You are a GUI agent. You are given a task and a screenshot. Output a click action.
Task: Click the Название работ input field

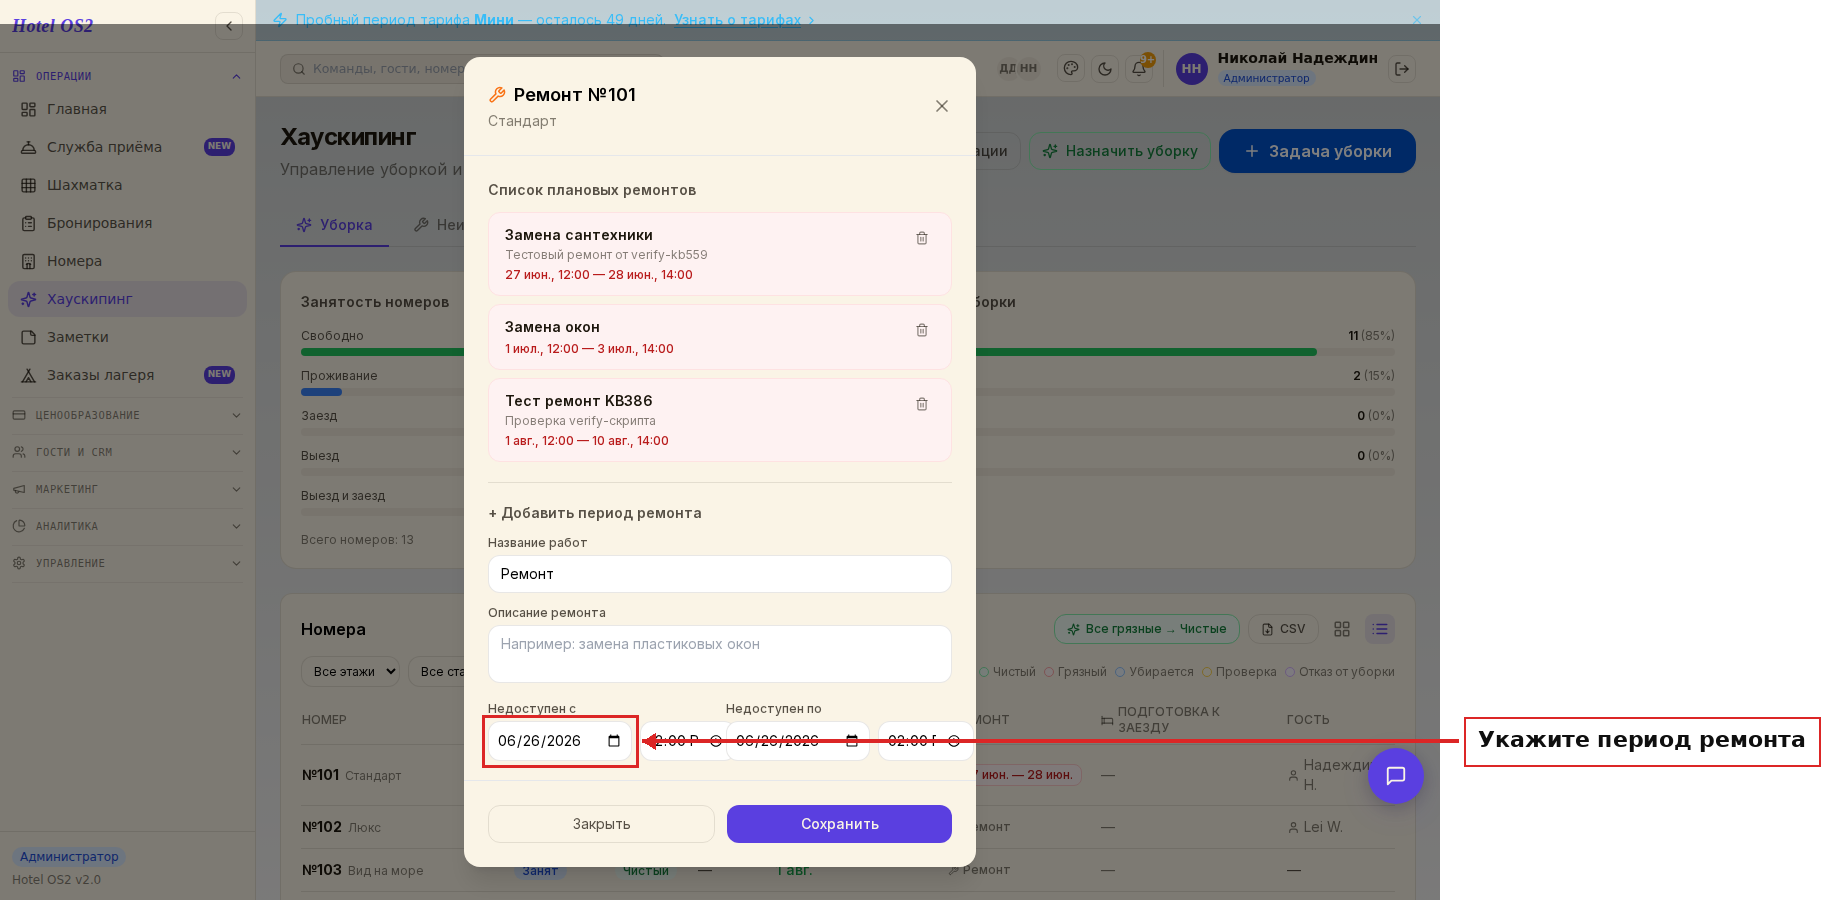click(719, 574)
